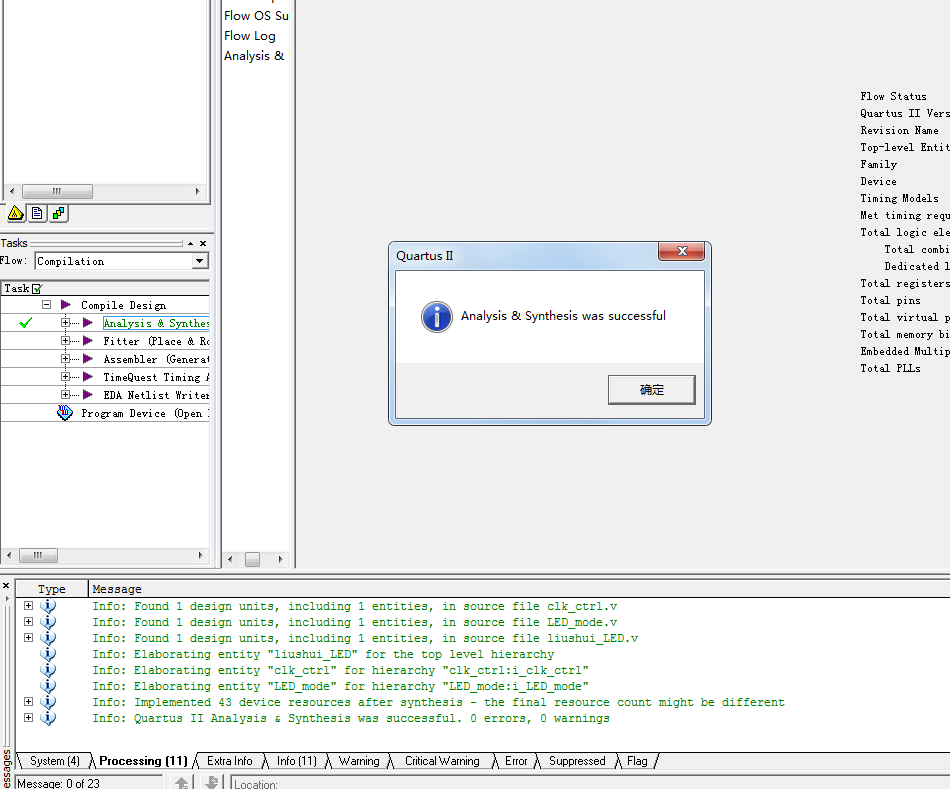Click the Type column header in messages
This screenshot has width=950, height=789.
(x=51, y=589)
